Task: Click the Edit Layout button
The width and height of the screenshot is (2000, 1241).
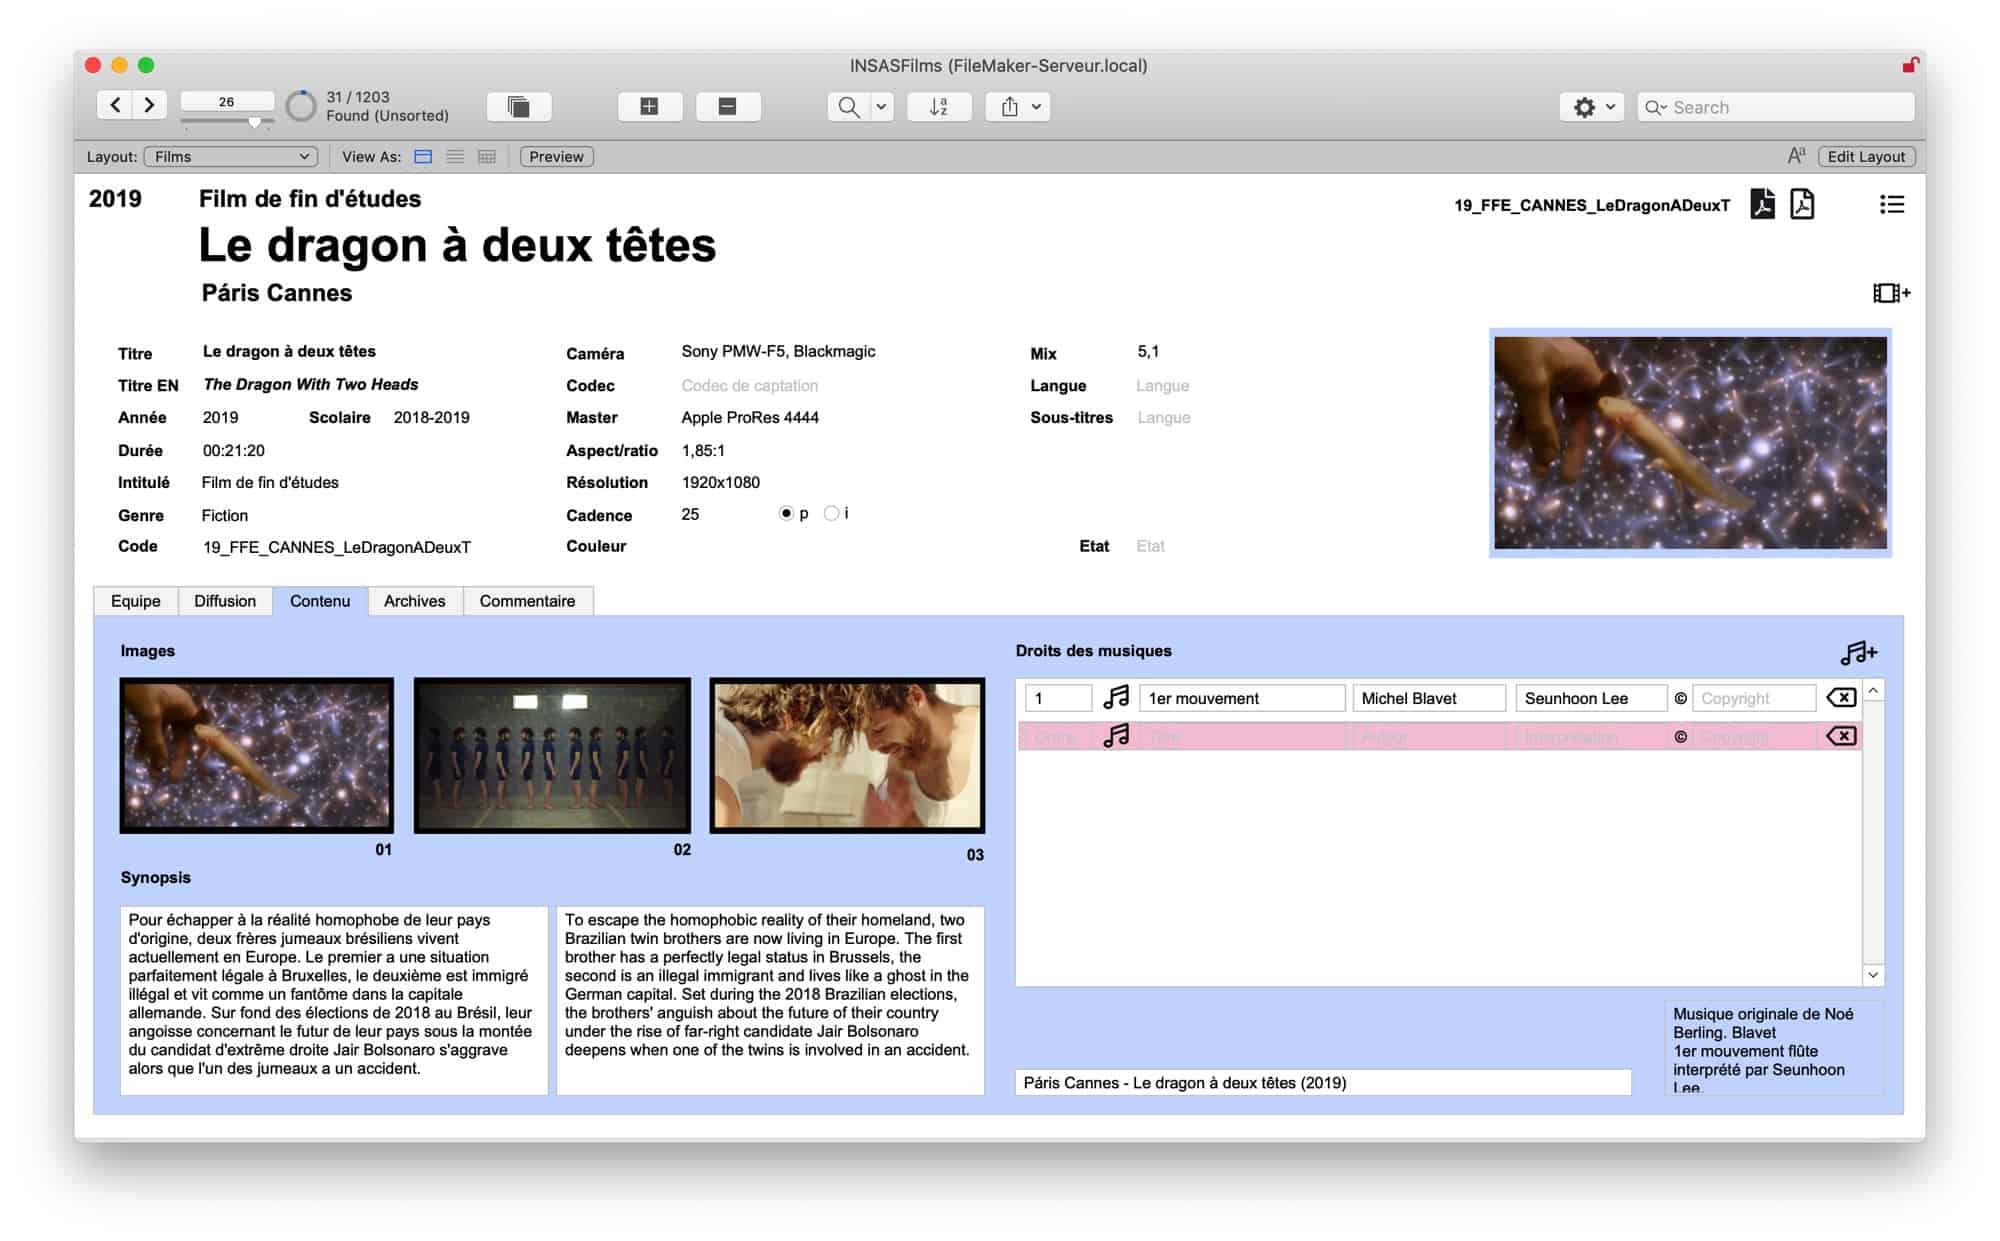Action: [1865, 157]
